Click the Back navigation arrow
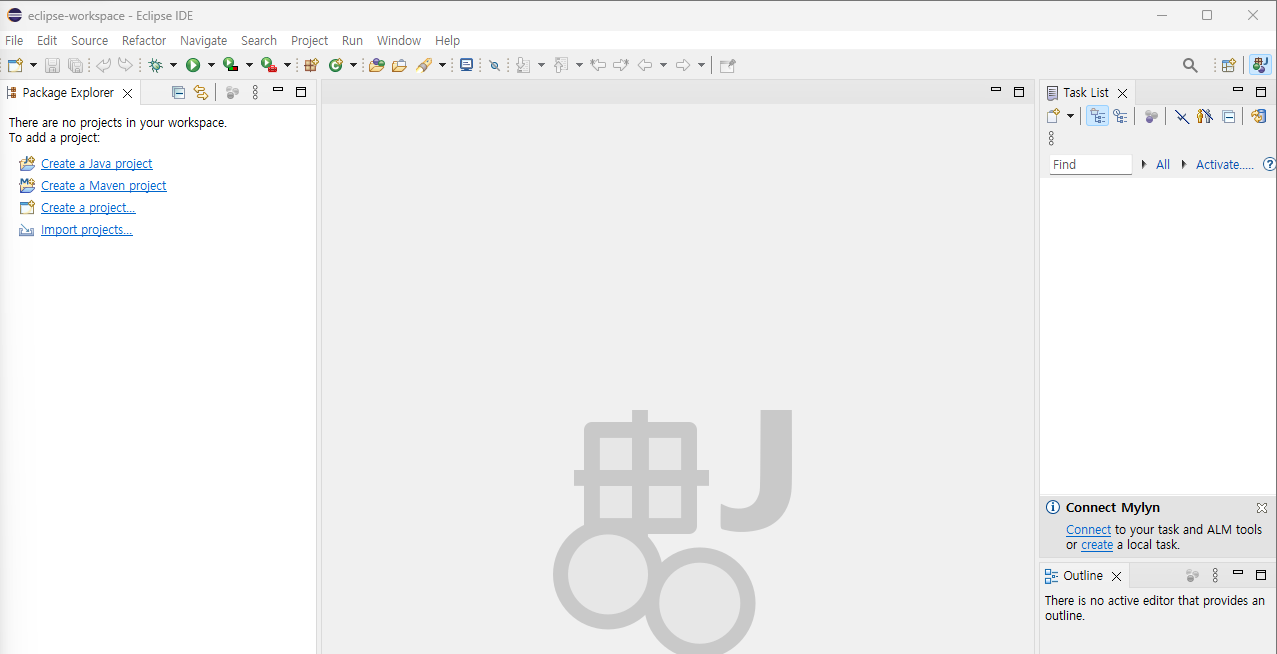1277x654 pixels. (x=645, y=65)
